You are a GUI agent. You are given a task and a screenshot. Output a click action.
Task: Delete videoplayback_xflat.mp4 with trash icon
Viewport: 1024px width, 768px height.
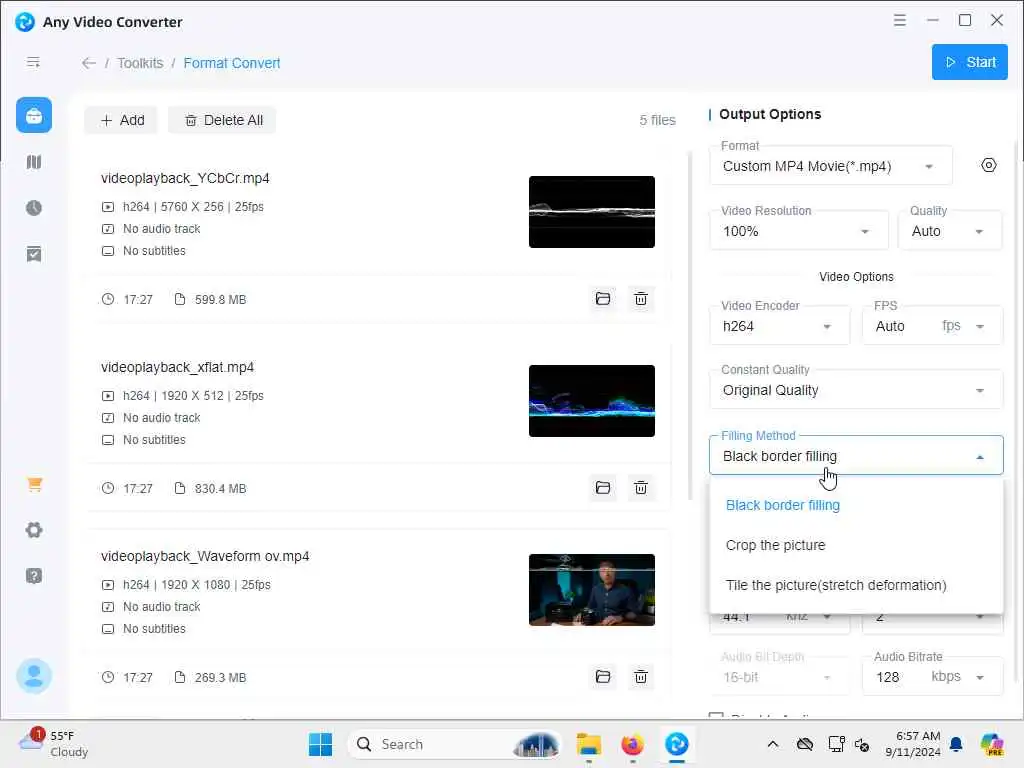(641, 488)
